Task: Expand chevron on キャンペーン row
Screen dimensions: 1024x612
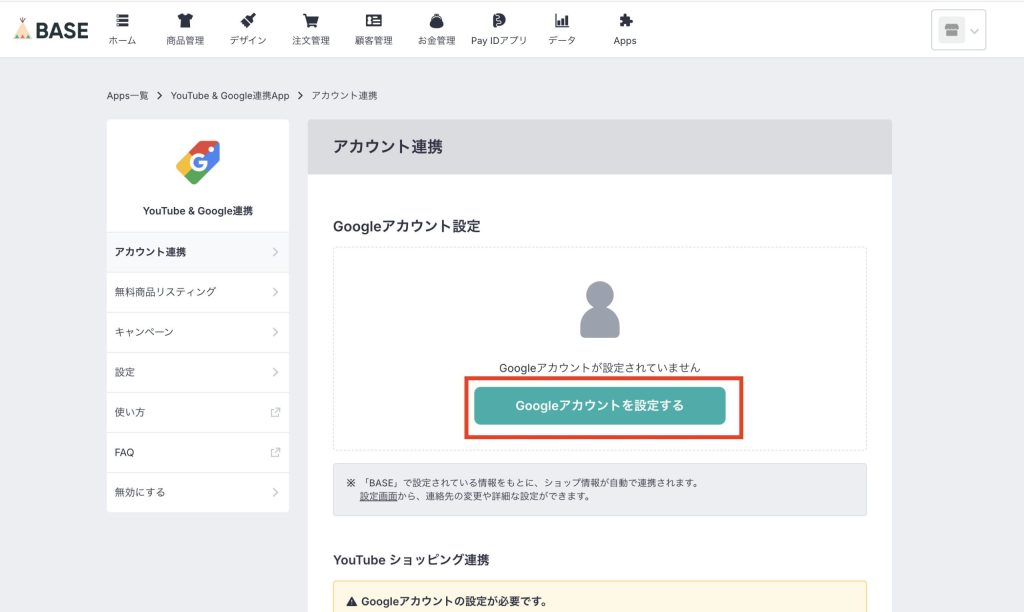Action: (276, 332)
